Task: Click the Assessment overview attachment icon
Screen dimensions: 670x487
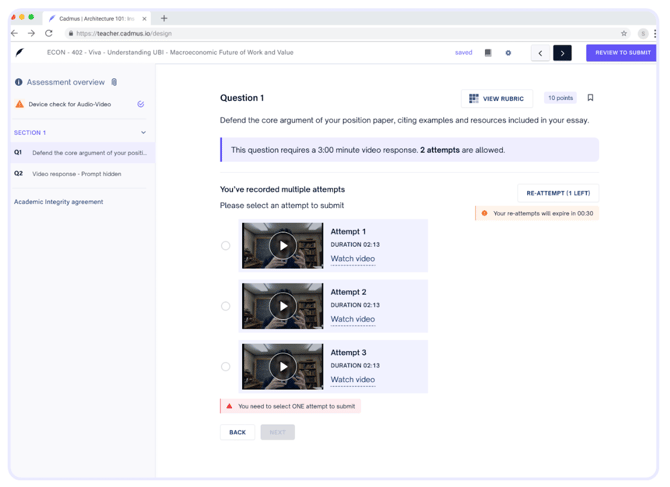Action: [x=114, y=82]
